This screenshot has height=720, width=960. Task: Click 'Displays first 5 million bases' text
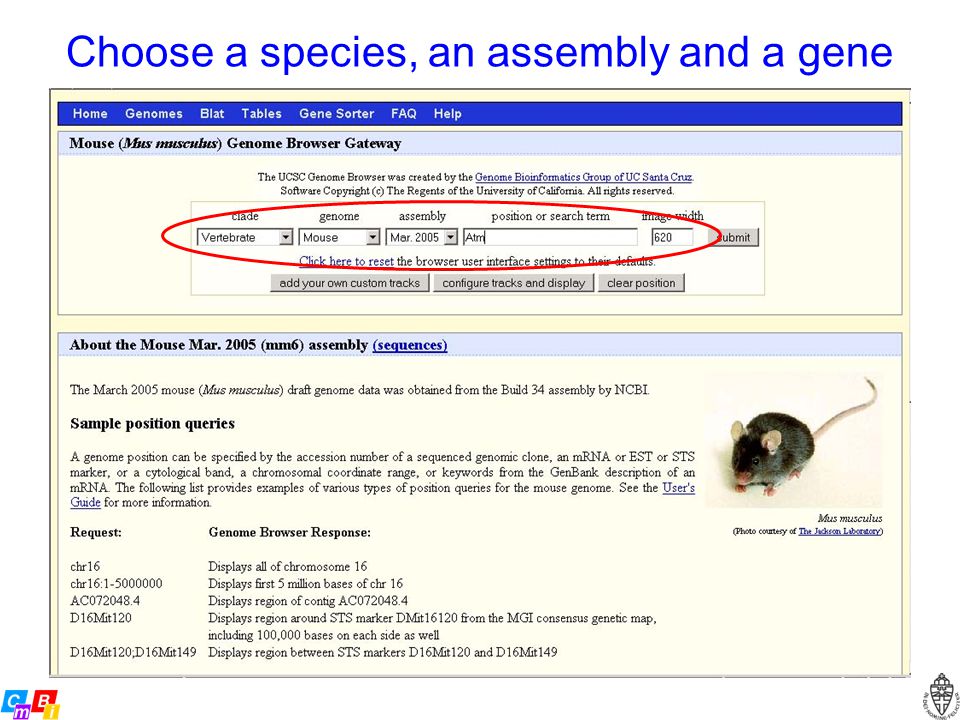pyautogui.click(x=306, y=584)
